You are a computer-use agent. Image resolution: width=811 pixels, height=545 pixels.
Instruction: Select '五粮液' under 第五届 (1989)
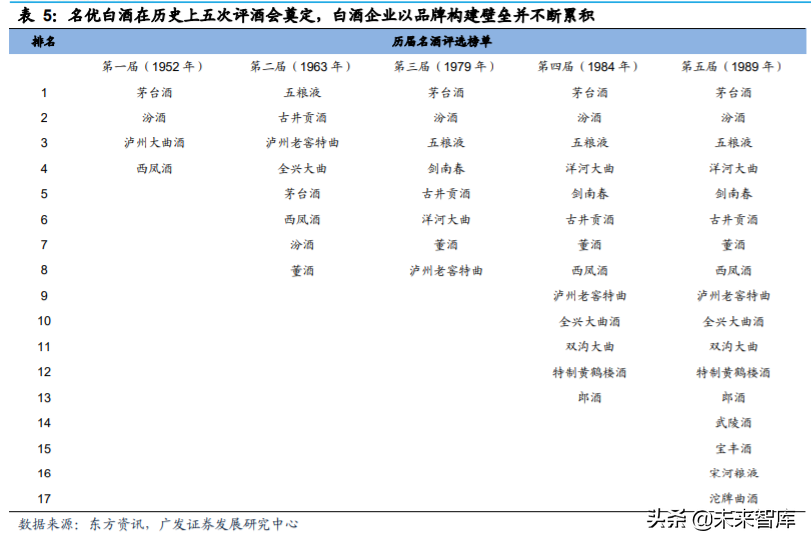click(x=733, y=143)
